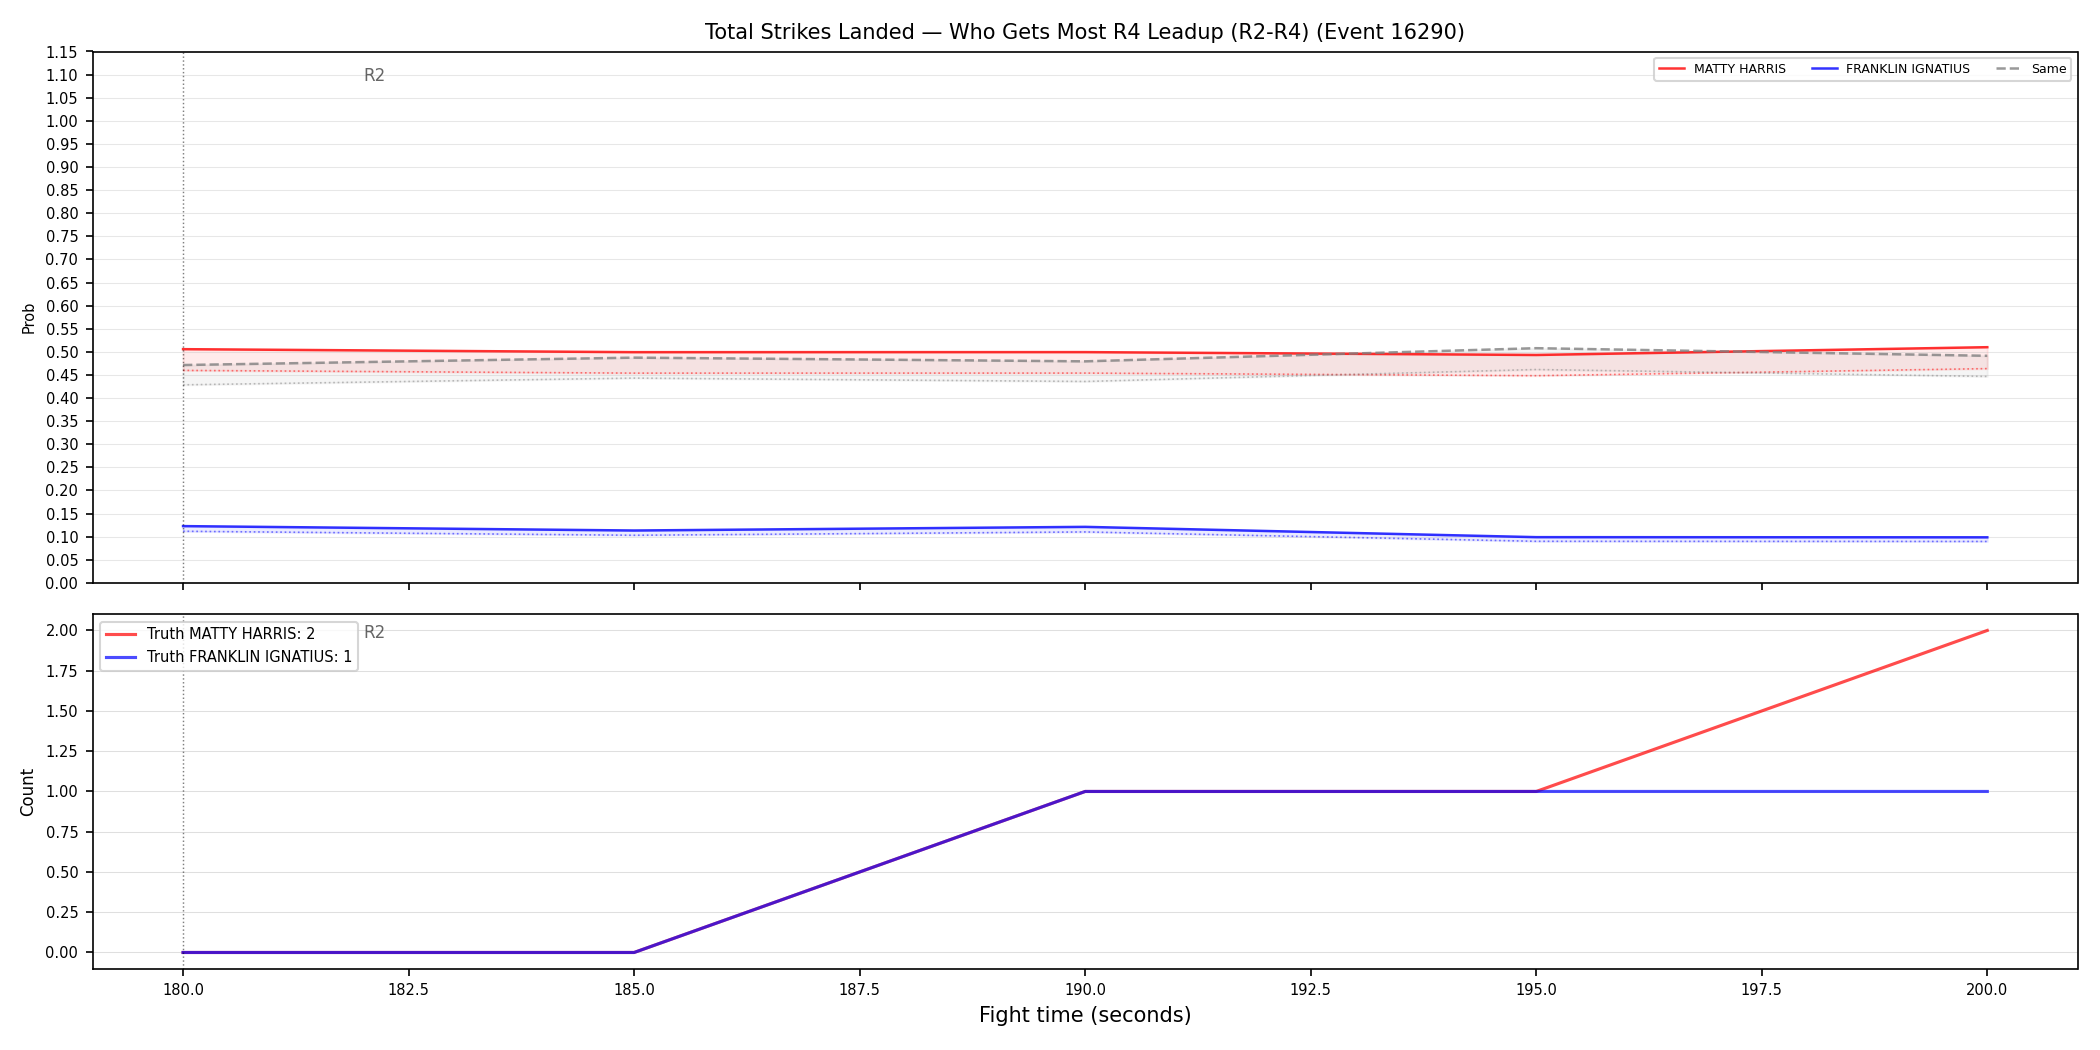Click the 200.0 x-axis tick label
The width and height of the screenshot is (2100, 1050).
tap(1987, 990)
